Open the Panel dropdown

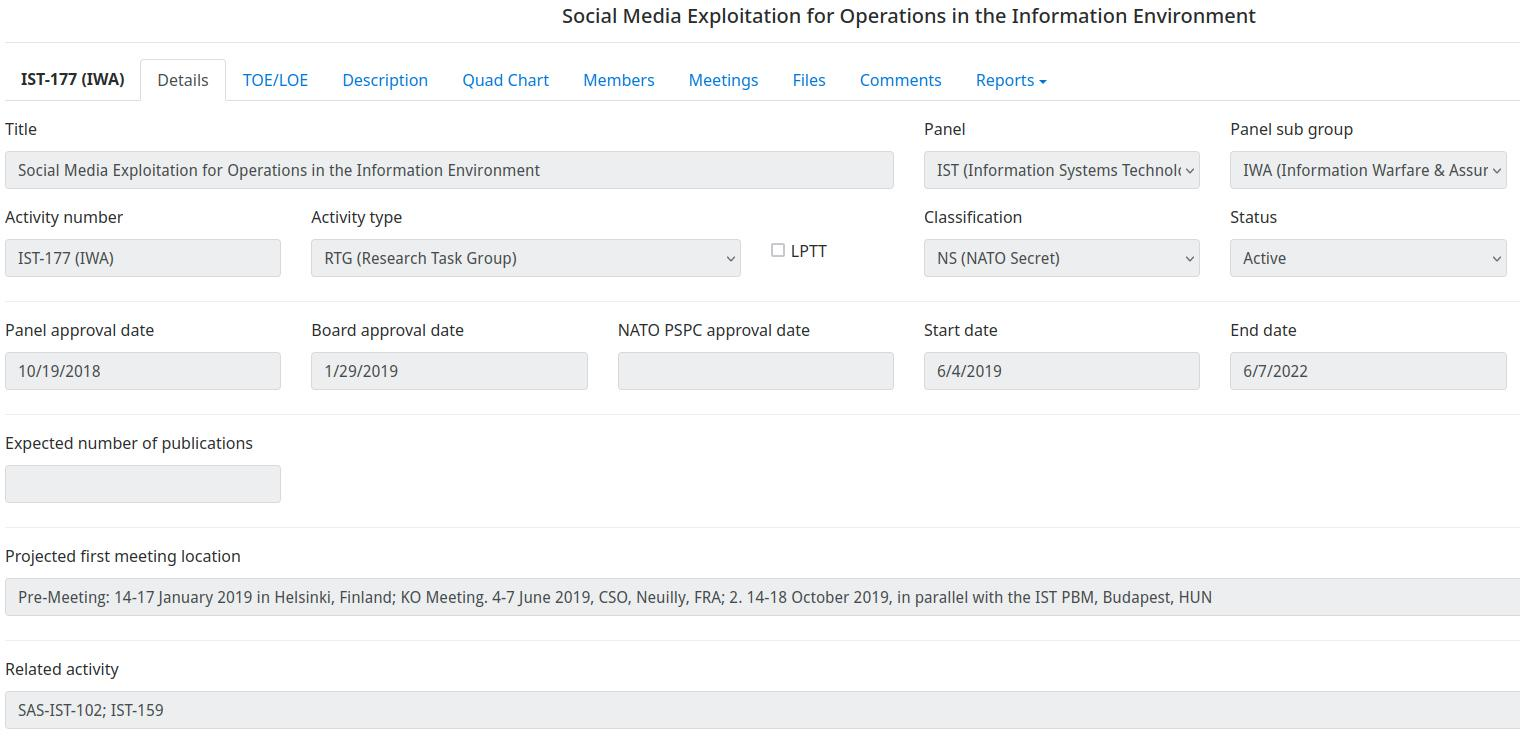pos(1061,170)
